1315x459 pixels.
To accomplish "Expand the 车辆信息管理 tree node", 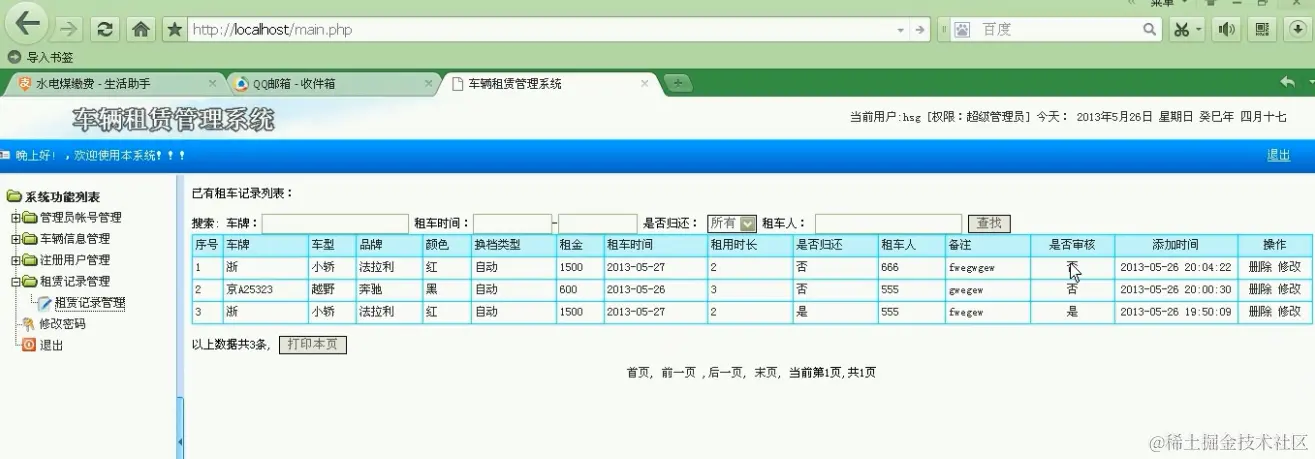I will point(16,239).
